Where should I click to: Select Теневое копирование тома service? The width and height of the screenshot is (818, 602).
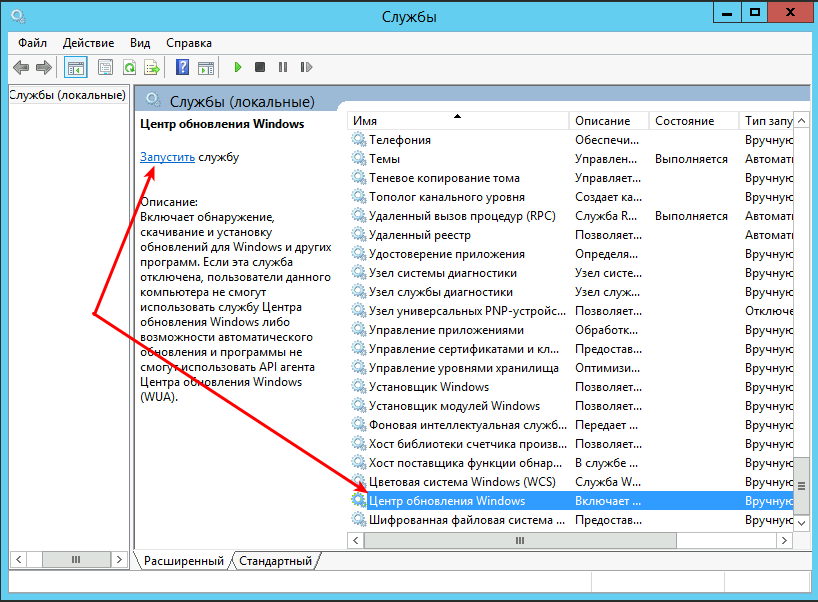(571, 178)
